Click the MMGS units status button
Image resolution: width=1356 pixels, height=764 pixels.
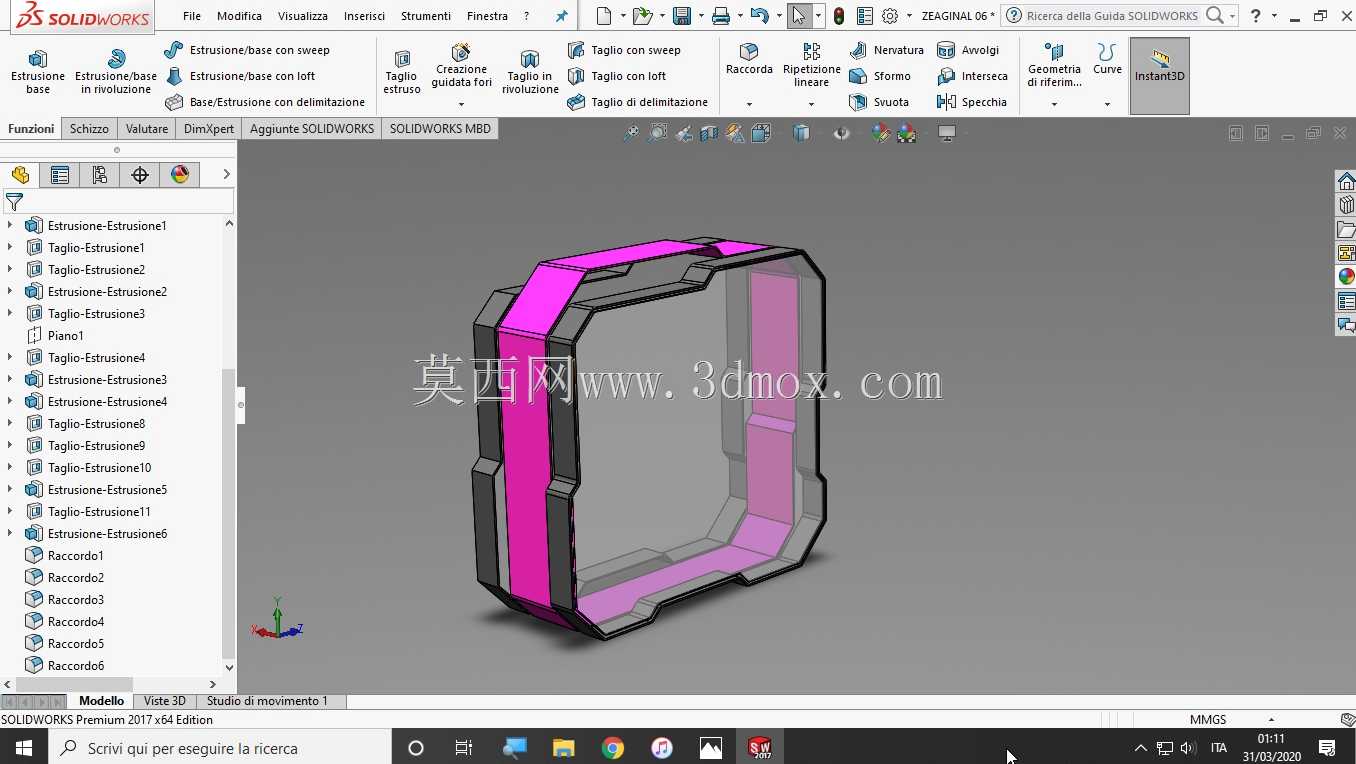tap(1208, 719)
